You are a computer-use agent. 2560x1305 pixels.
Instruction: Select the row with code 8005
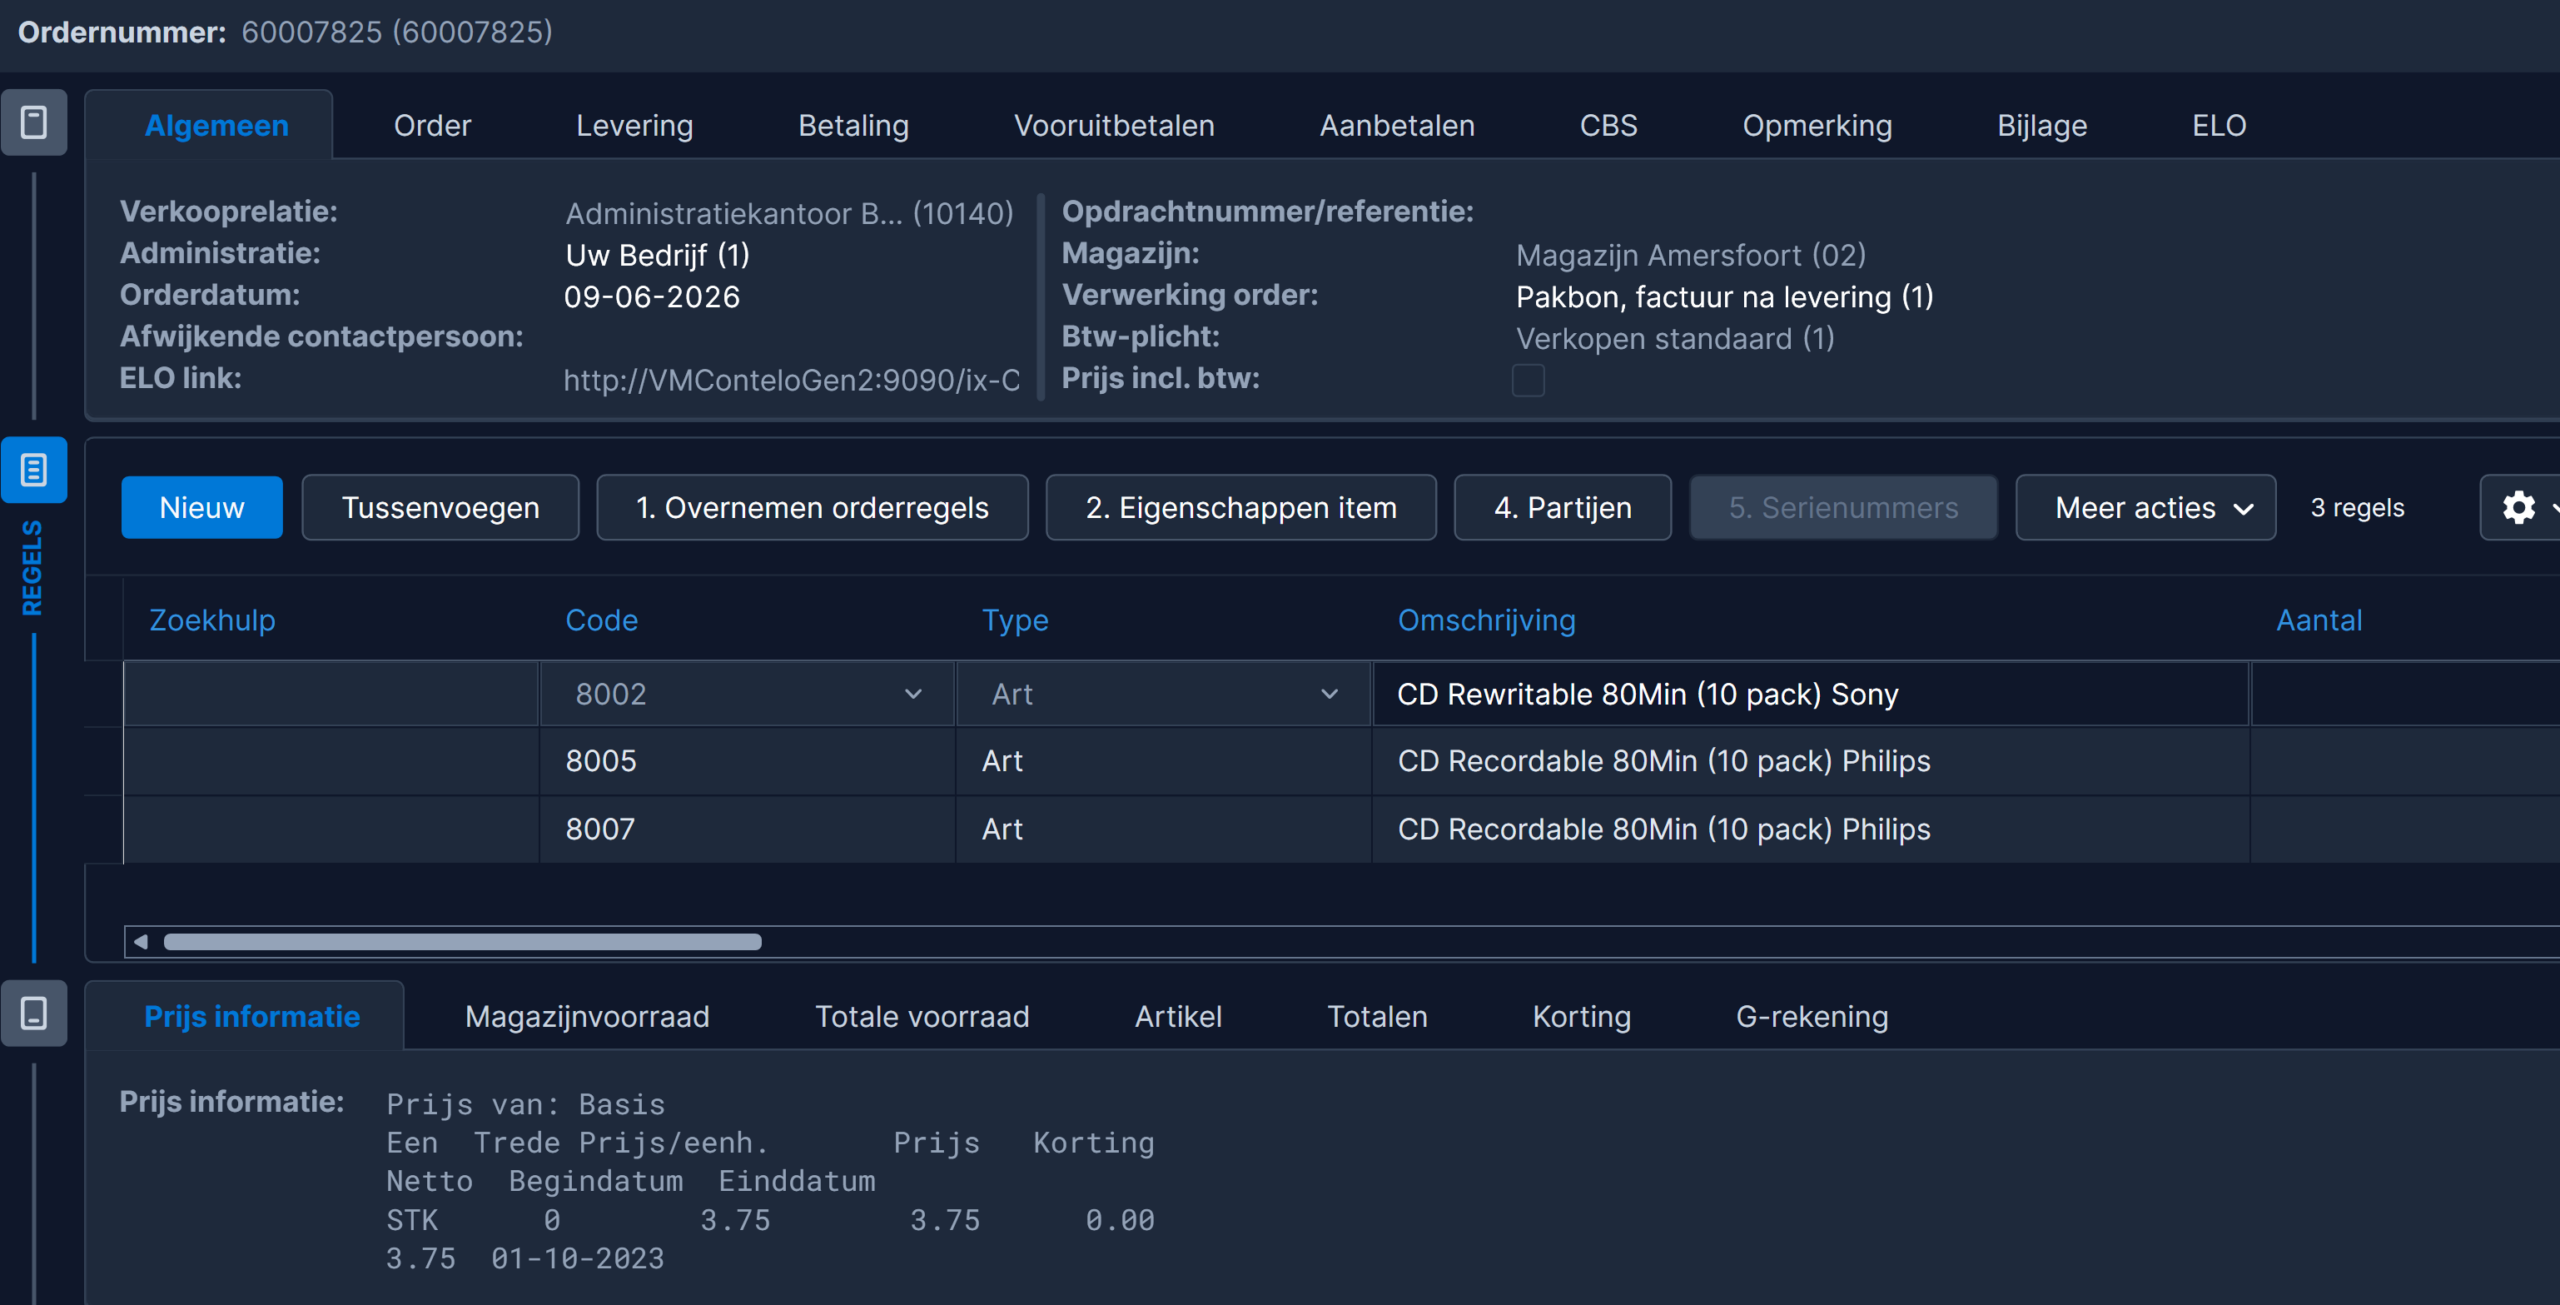tap(1340, 761)
